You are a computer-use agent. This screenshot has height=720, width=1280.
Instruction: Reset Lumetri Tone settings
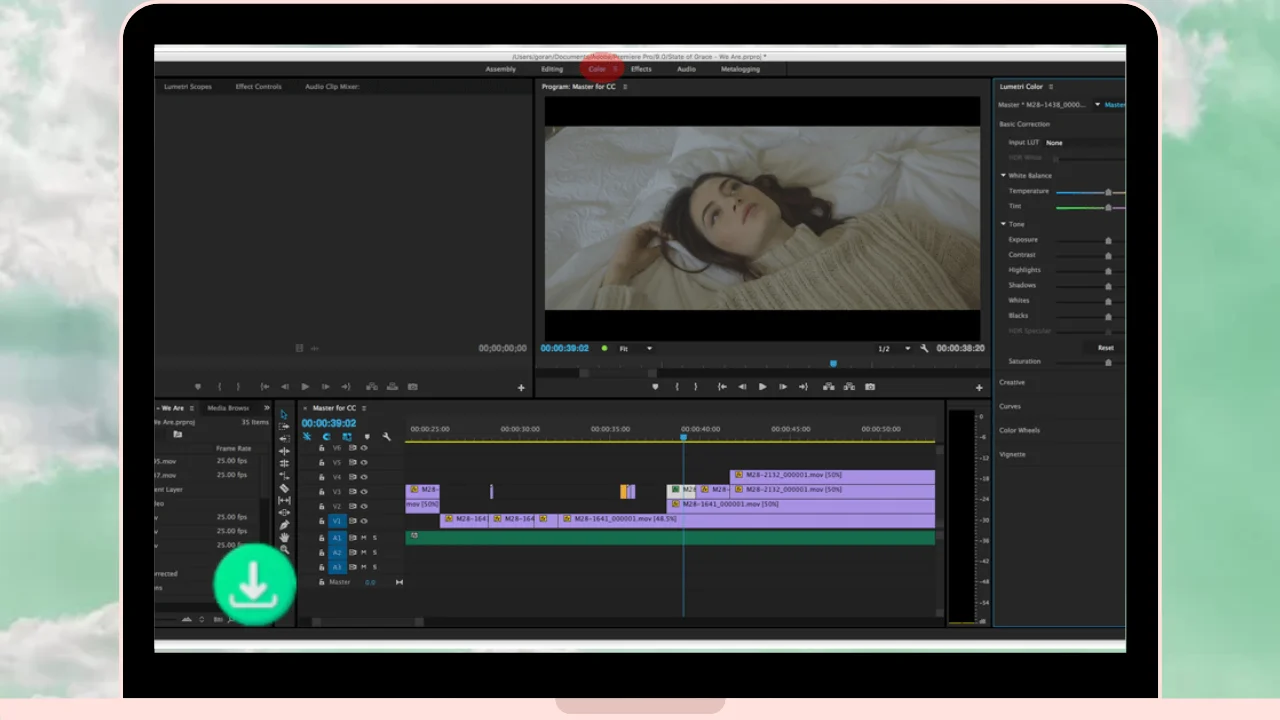point(1105,348)
